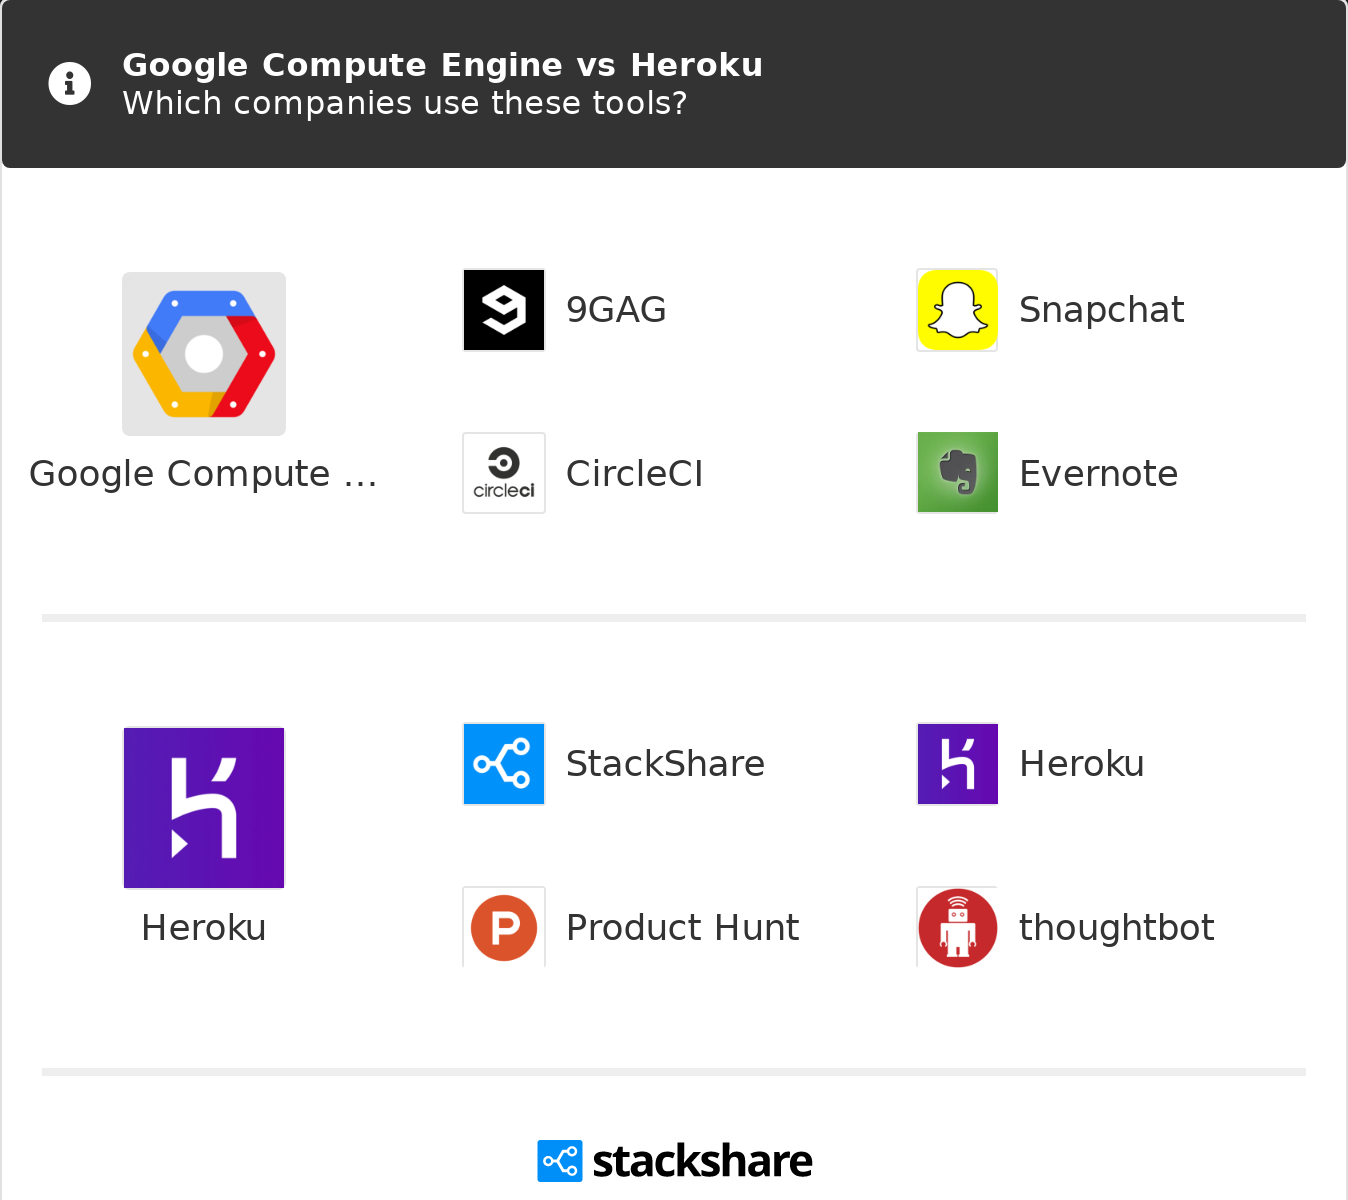
Task: Open the Snapchat text link
Action: tap(1101, 310)
